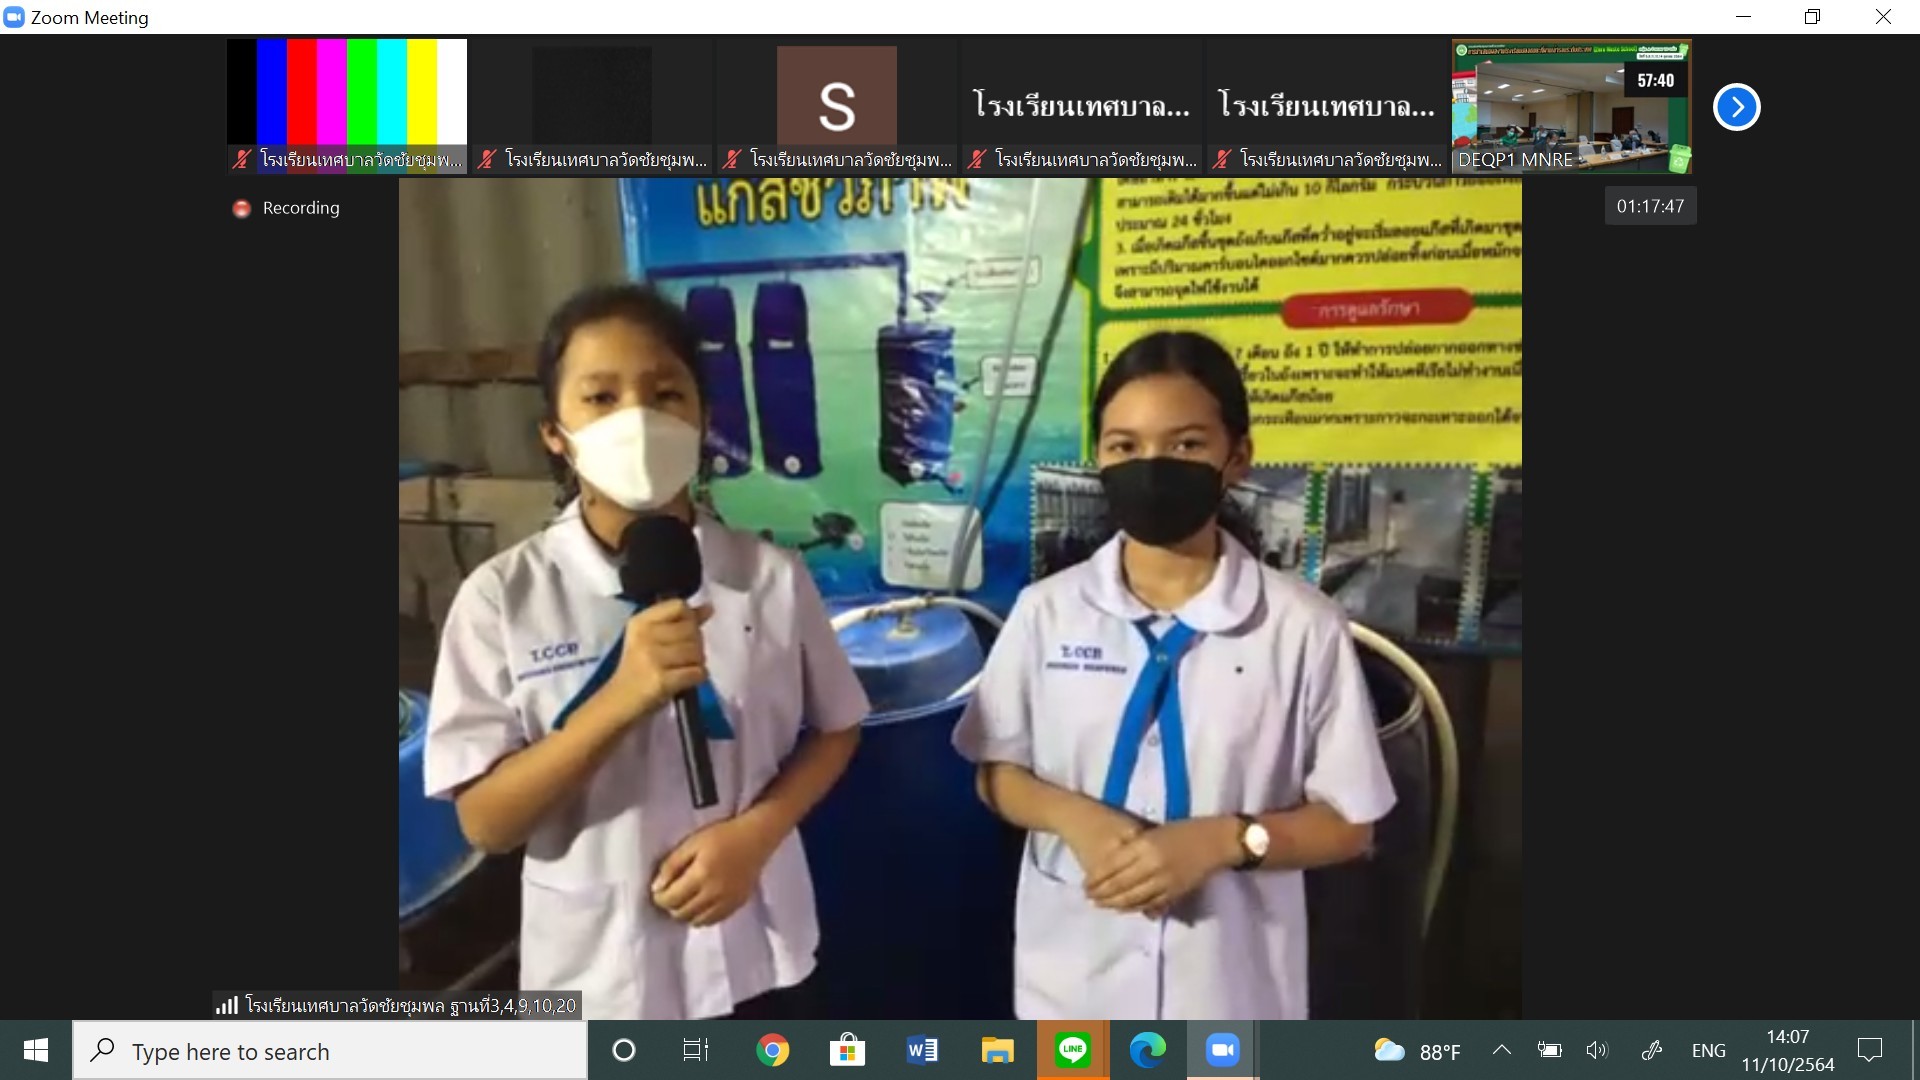Select the DEQP1 MNRE participant thumbnail
This screenshot has height=1080, width=1920.
(1571, 105)
